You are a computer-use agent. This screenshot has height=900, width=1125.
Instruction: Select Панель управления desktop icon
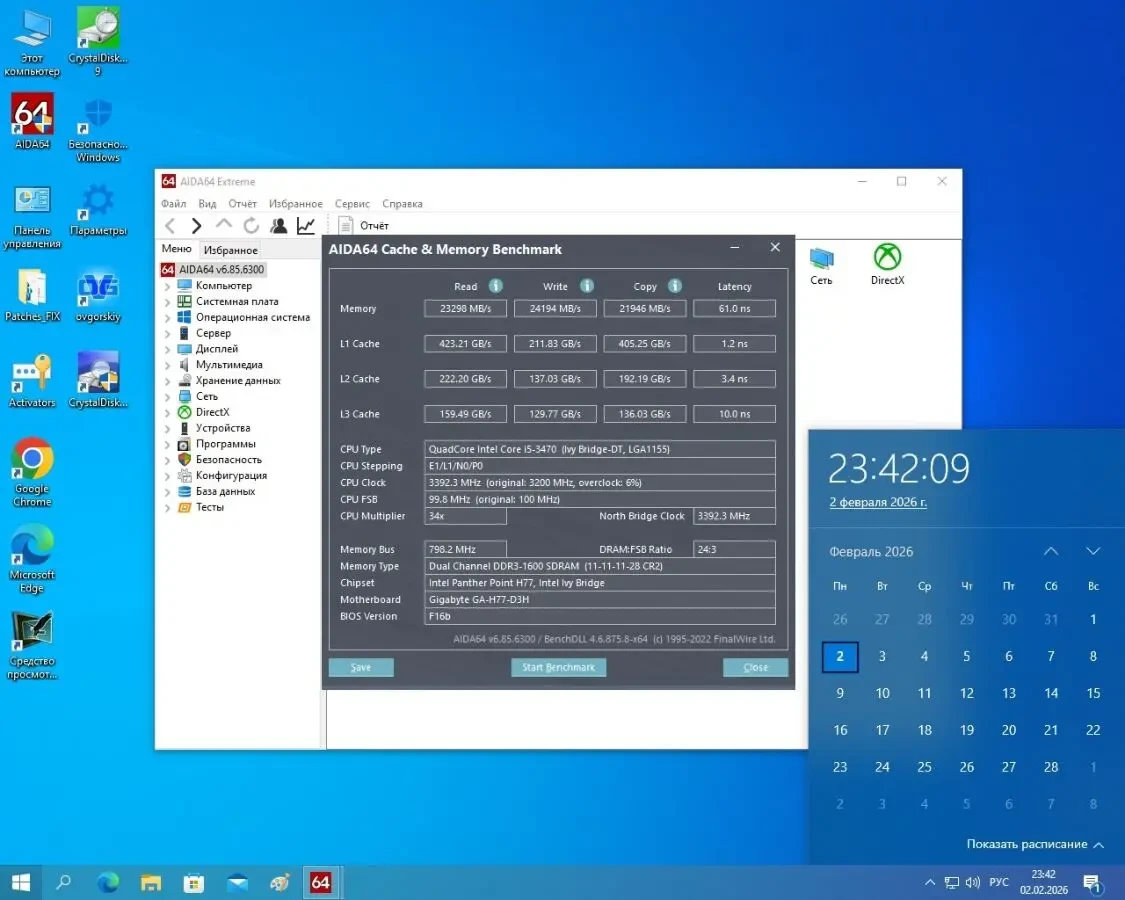32,217
